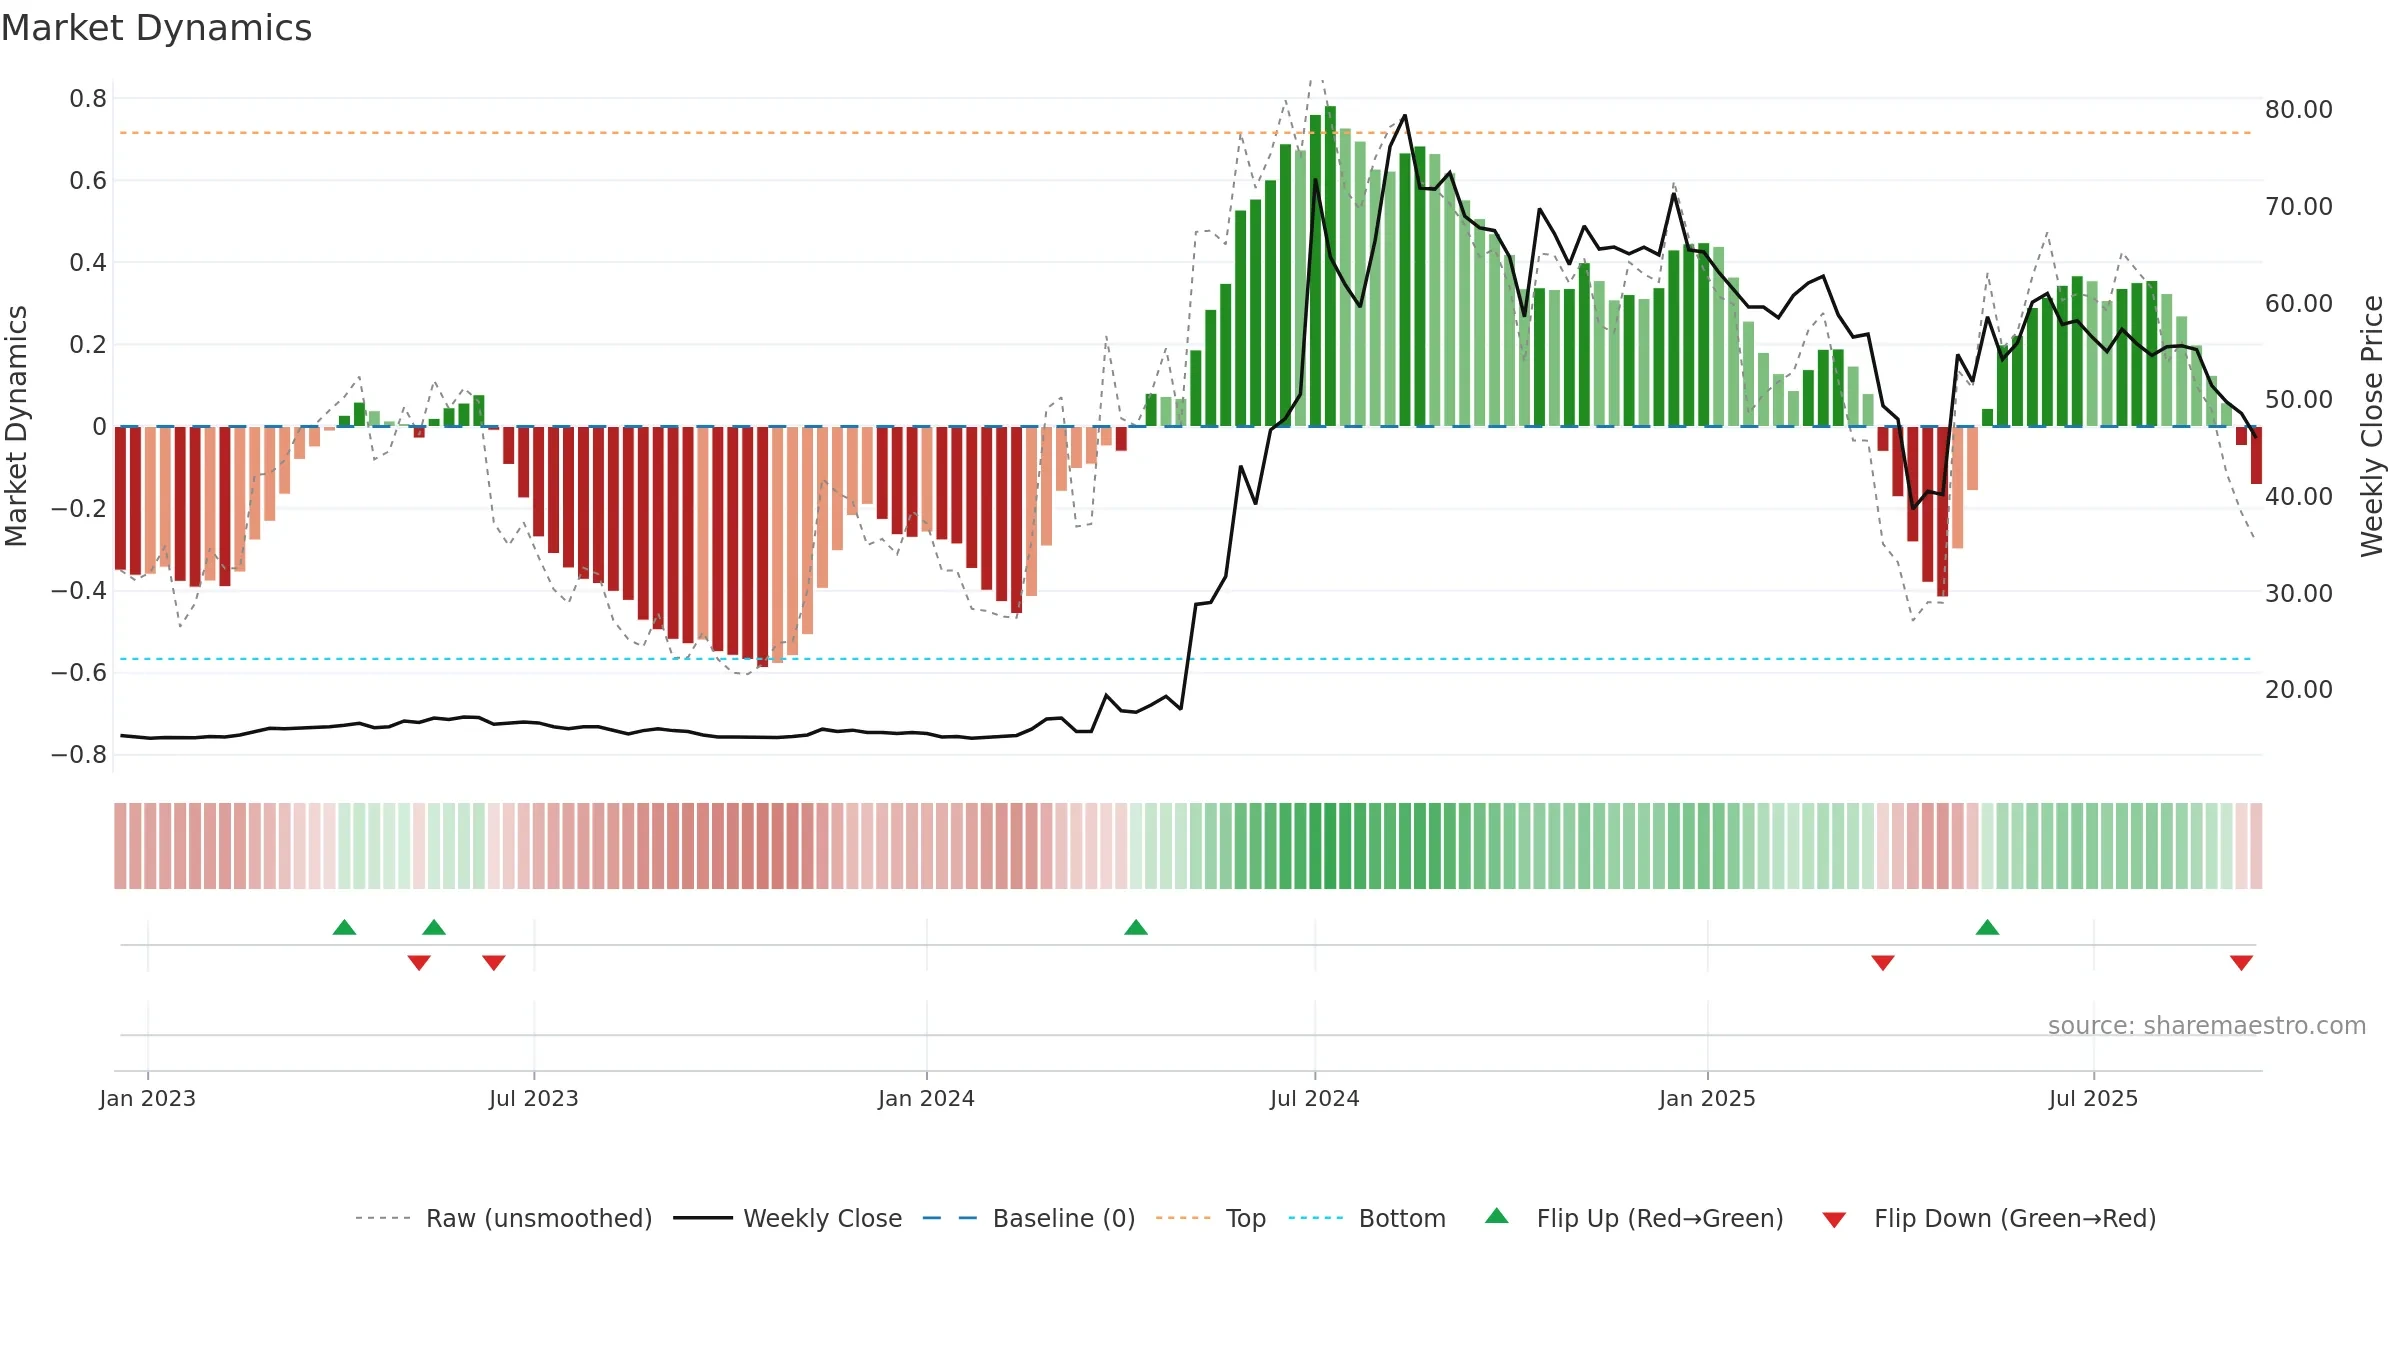Toggle the Flip Up (Red→Green) legend entry
Image resolution: width=2400 pixels, height=1350 pixels.
point(1634,1218)
